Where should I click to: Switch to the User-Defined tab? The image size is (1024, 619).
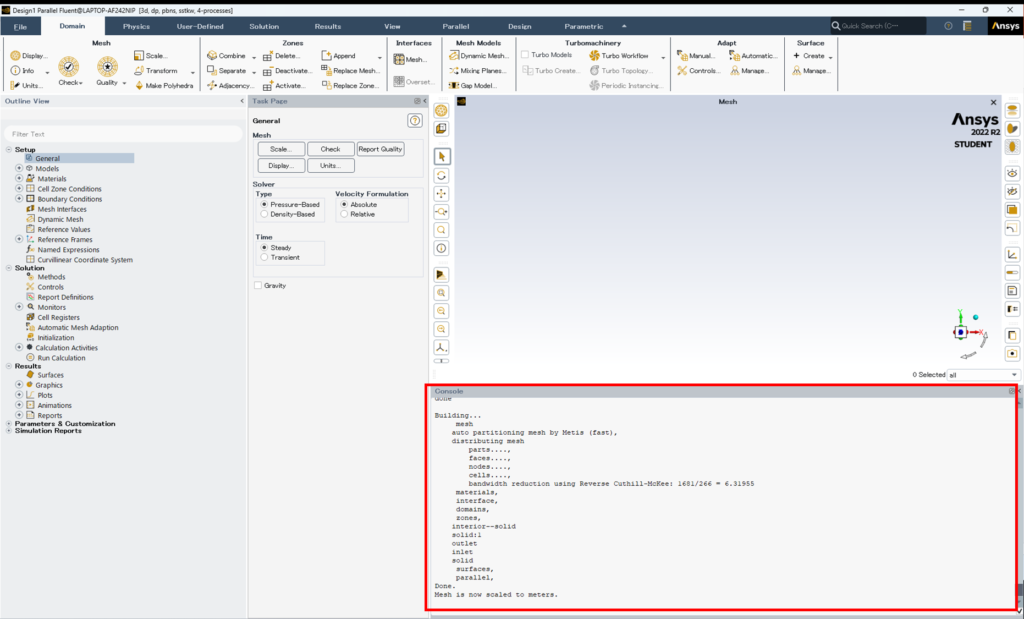200,26
